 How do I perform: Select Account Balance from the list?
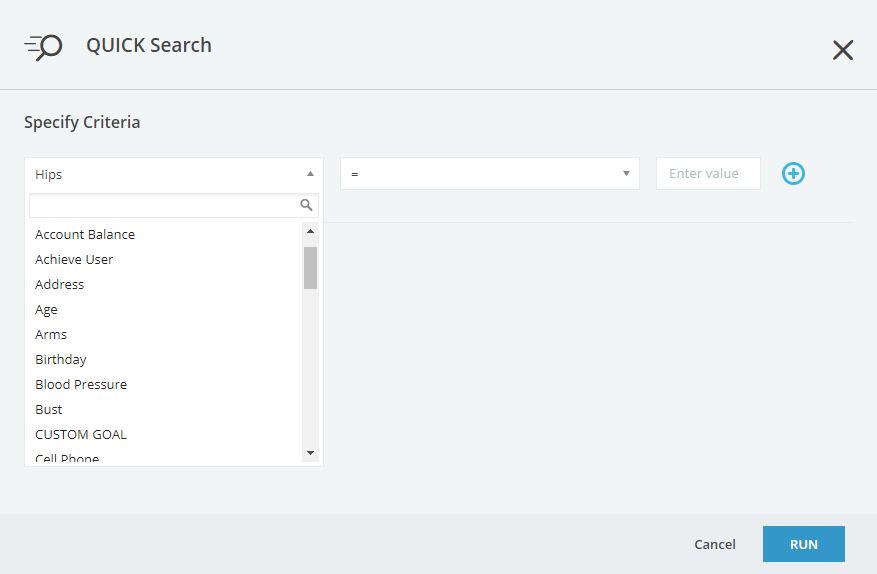(x=85, y=234)
